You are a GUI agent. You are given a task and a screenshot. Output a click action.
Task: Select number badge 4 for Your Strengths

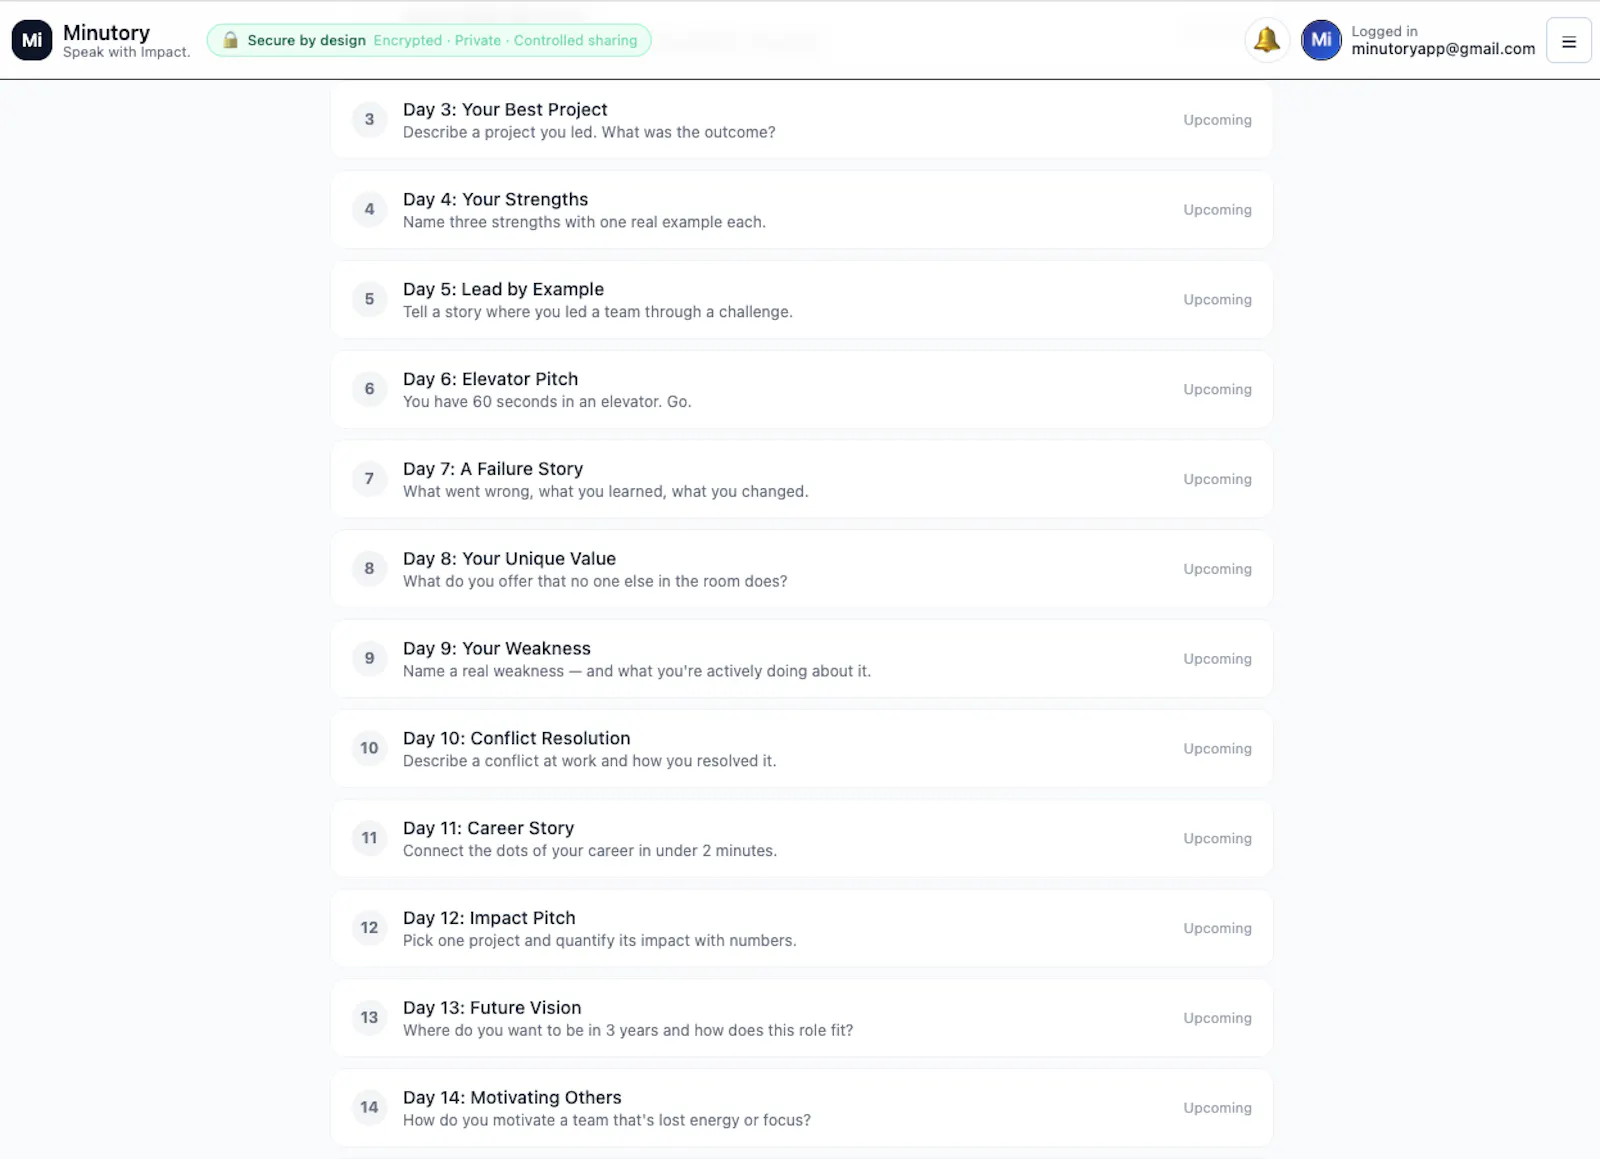369,209
